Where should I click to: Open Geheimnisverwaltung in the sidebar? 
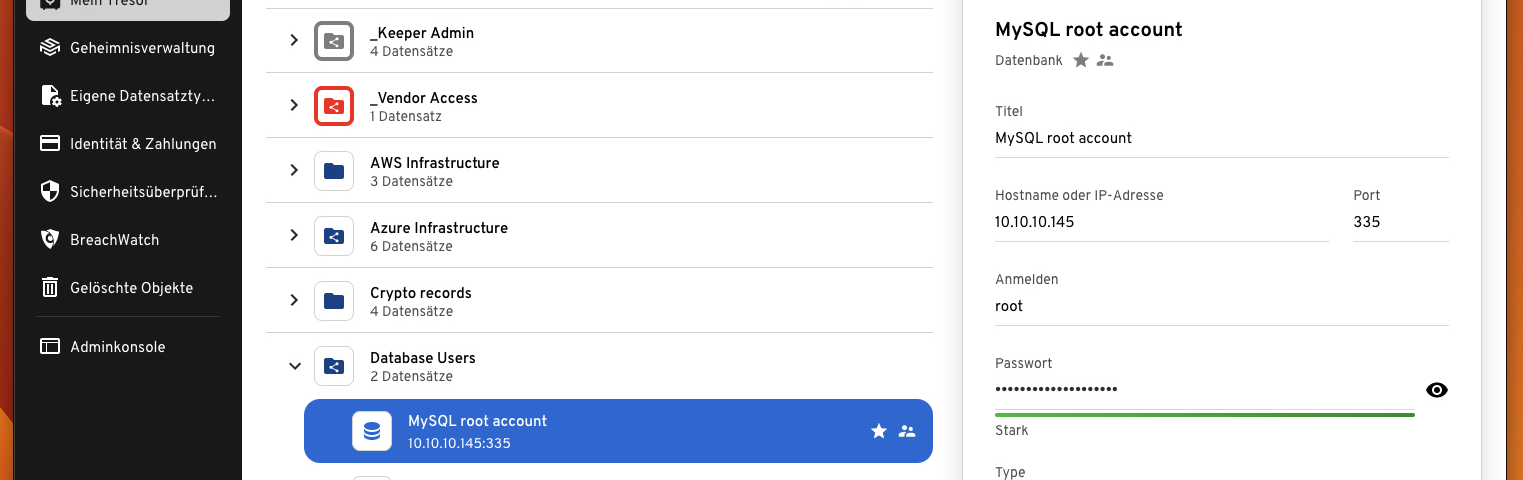(x=142, y=48)
